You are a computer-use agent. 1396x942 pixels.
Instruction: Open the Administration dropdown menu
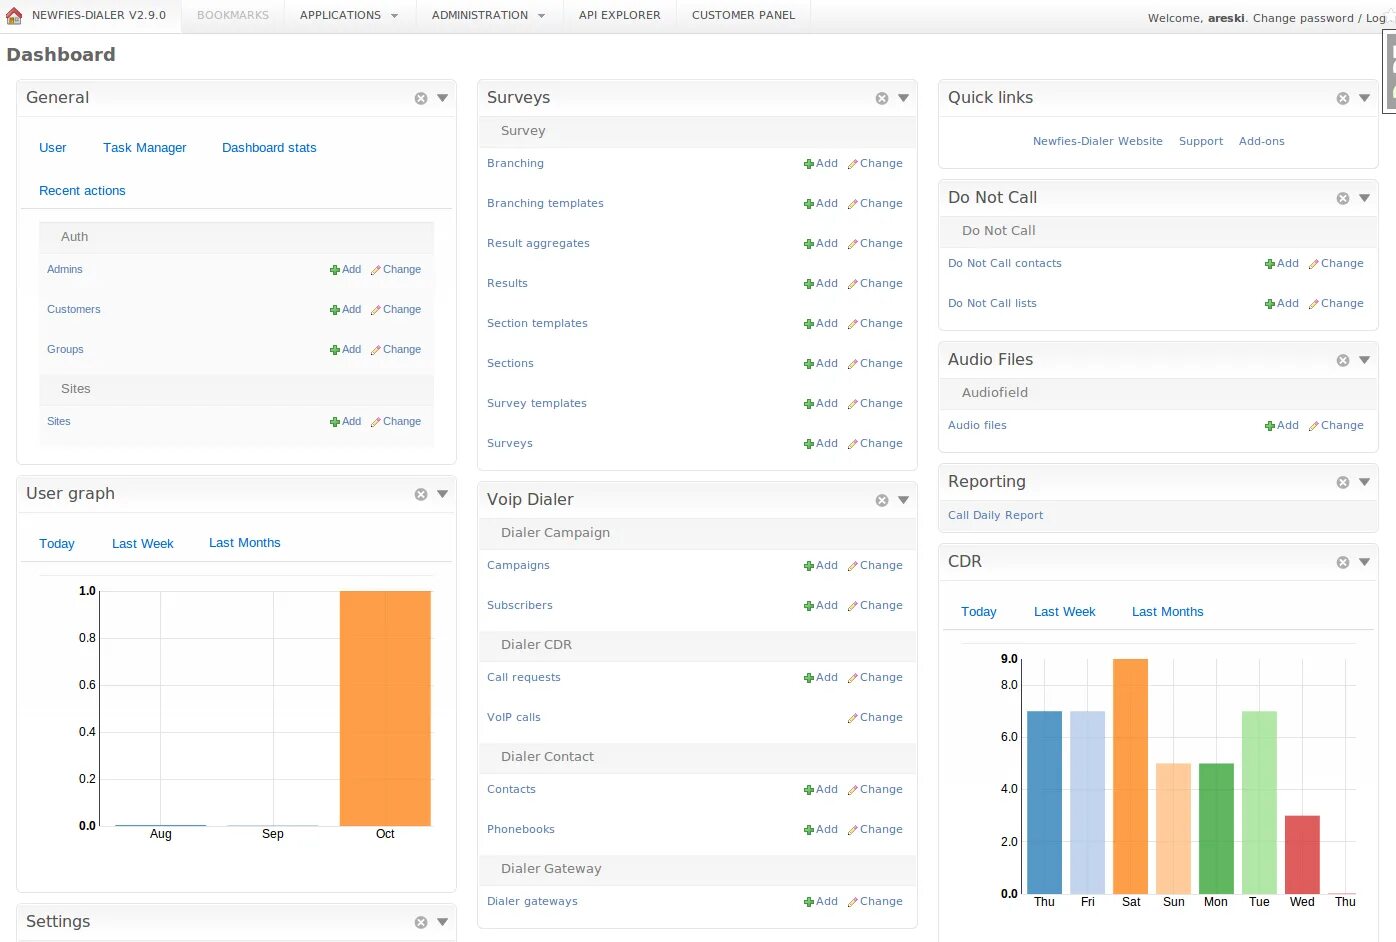tap(489, 16)
